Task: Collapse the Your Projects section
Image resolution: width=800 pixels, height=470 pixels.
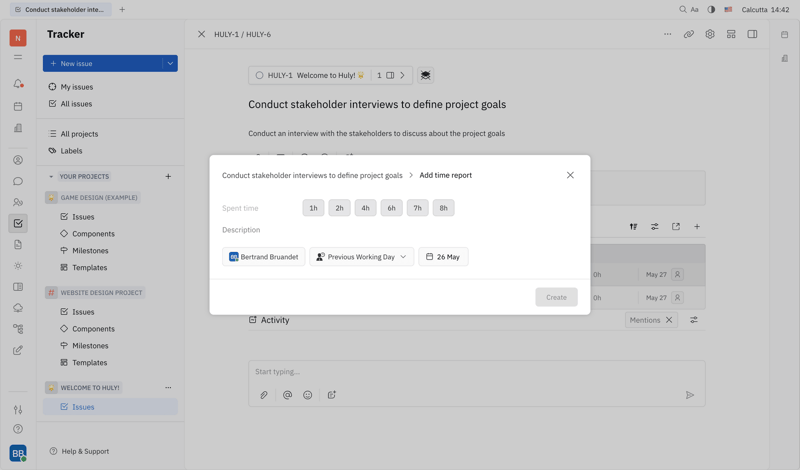Action: pos(51,177)
